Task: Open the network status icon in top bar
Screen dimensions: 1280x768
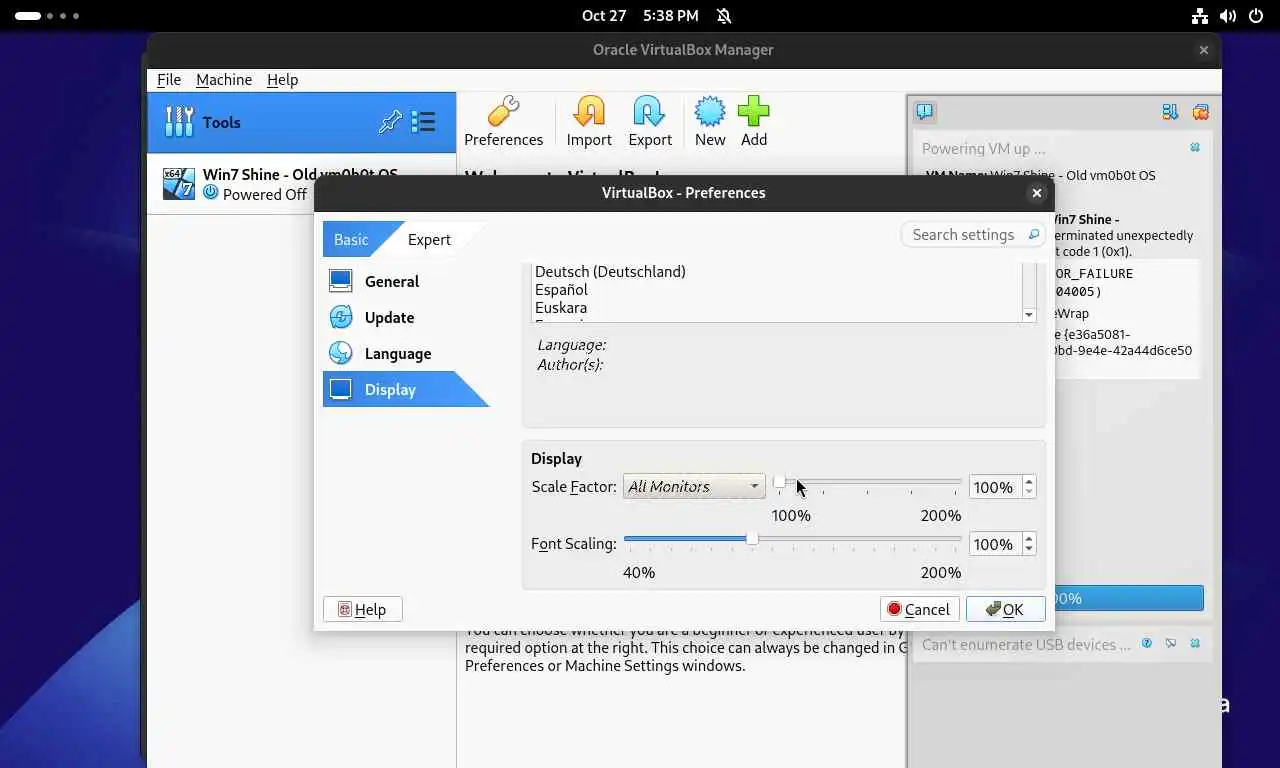Action: pos(1200,16)
